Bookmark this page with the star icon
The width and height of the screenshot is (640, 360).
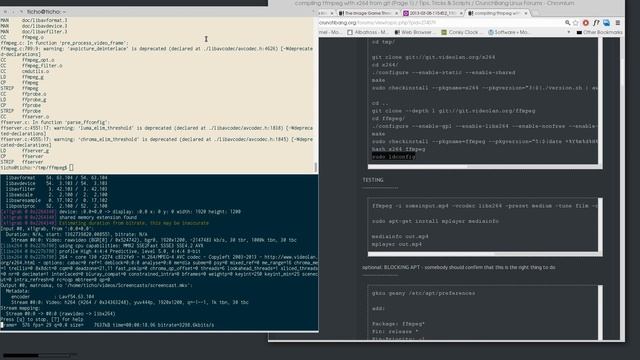[x=576, y=23]
